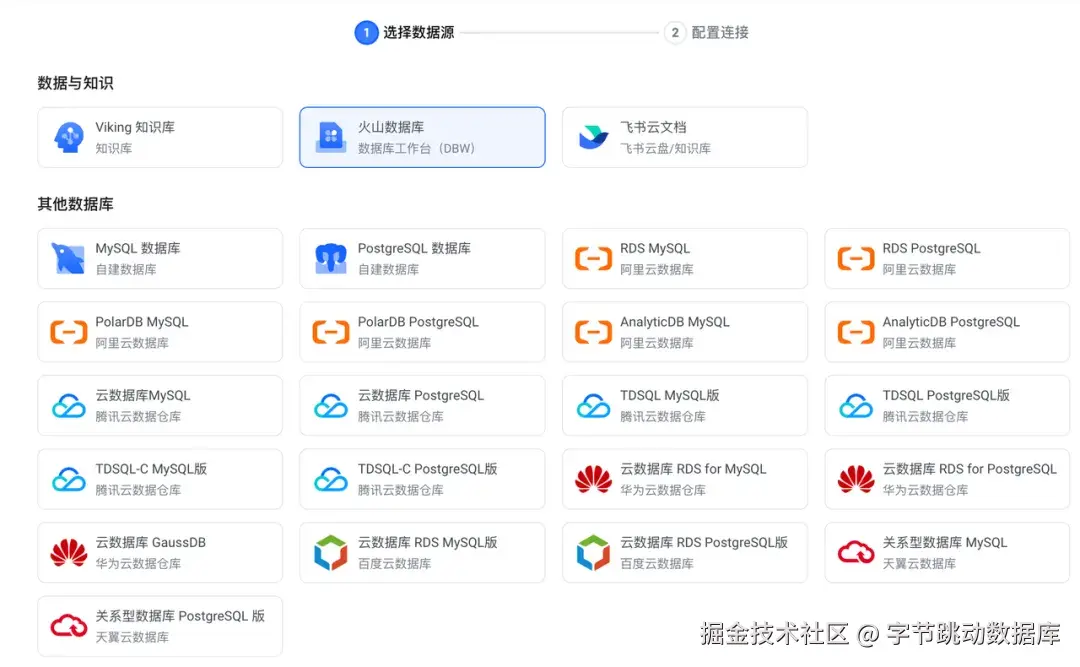Click the text '关系型数据库 MySQL'
The width and height of the screenshot is (1080, 667).
[945, 542]
